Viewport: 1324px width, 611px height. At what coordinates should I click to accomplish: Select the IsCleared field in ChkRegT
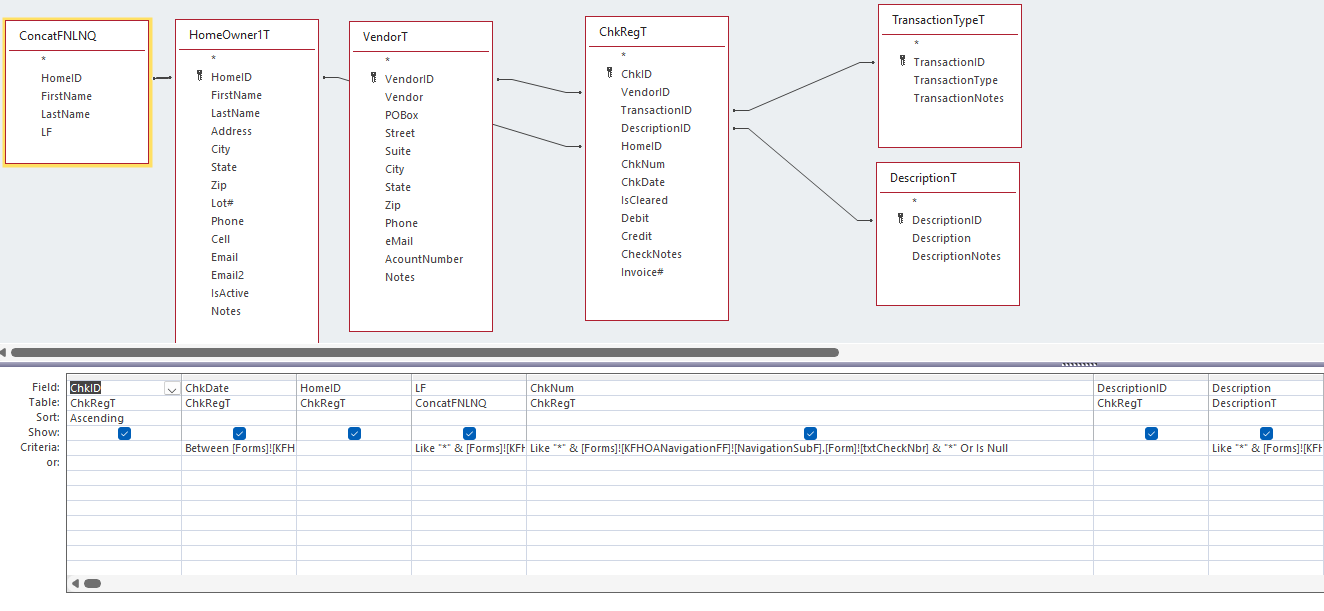(x=644, y=200)
